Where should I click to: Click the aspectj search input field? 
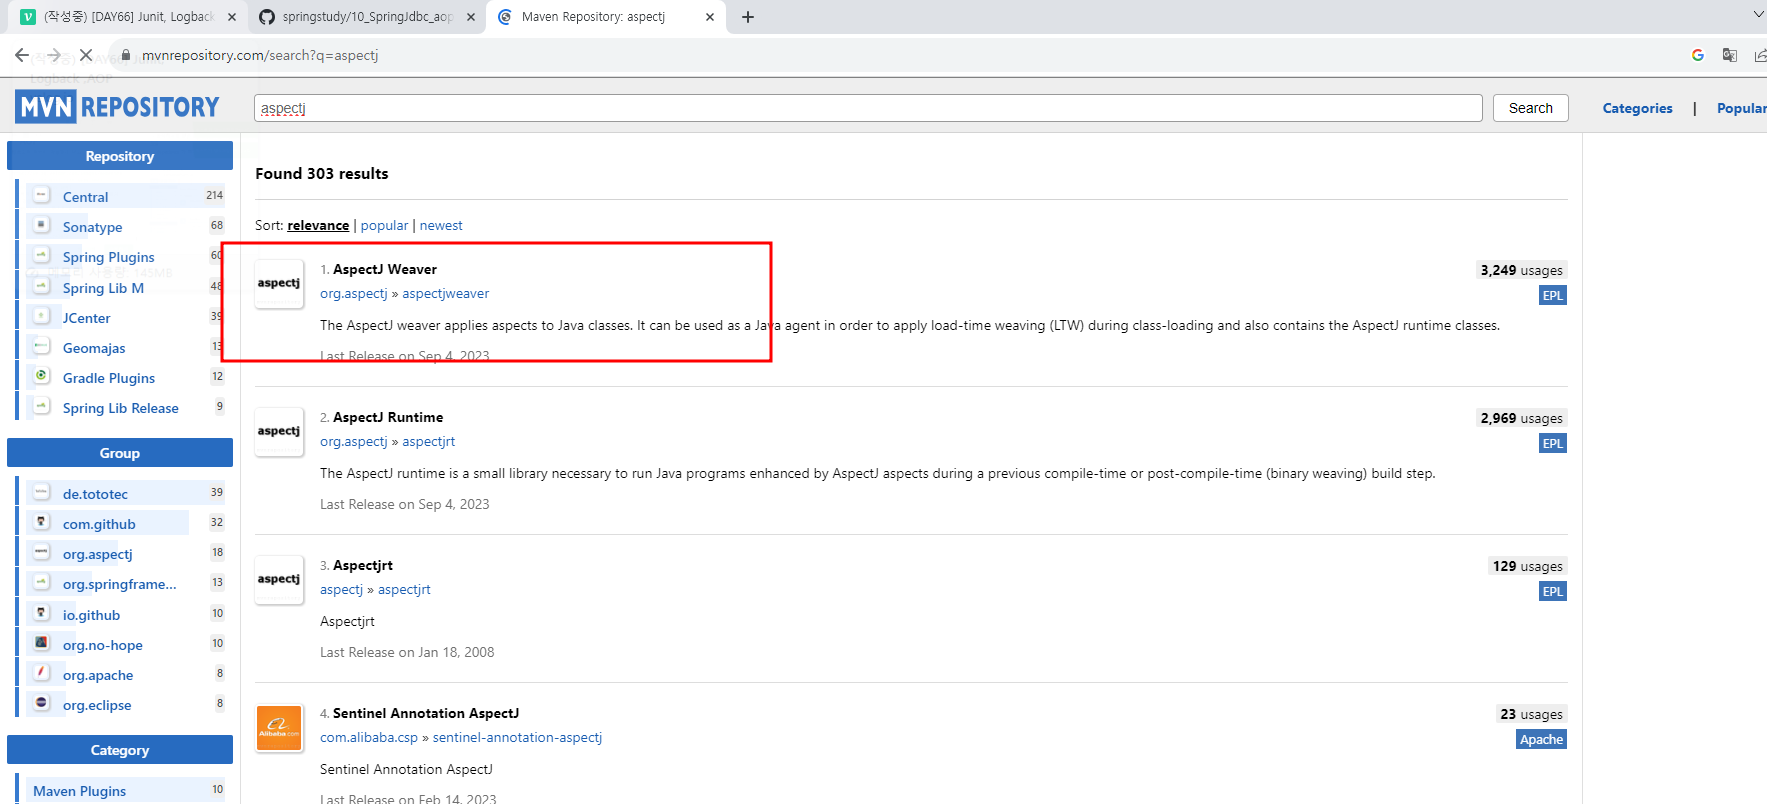(868, 108)
